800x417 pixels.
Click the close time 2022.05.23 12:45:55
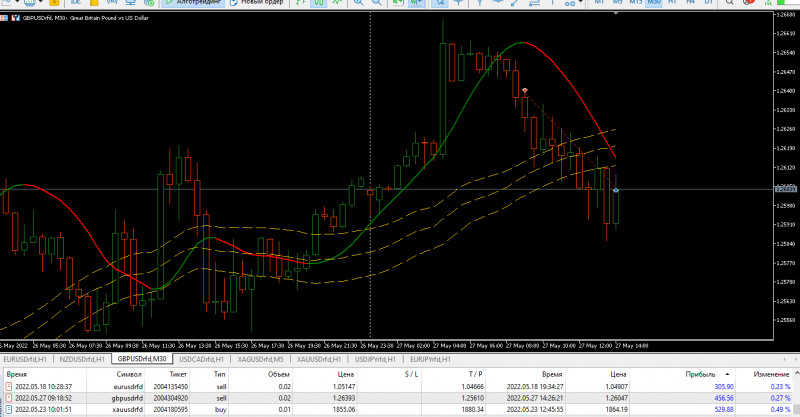pos(535,409)
